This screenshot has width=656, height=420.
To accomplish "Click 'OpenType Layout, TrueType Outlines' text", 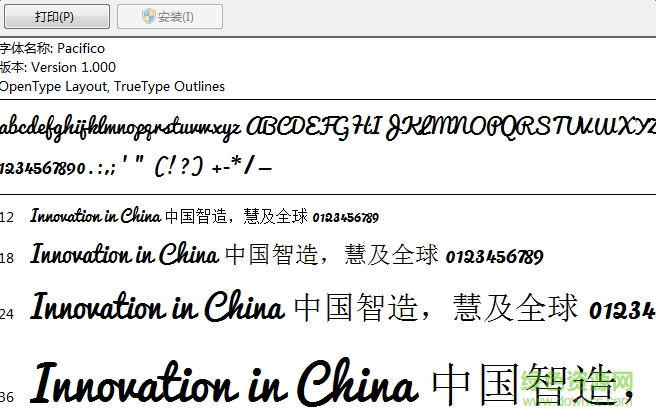I will click(112, 87).
